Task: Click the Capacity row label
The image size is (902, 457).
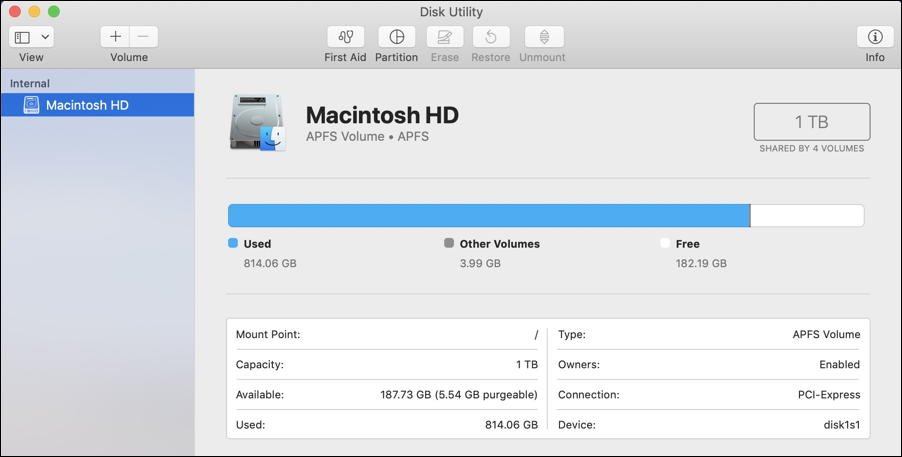Action: tap(259, 364)
